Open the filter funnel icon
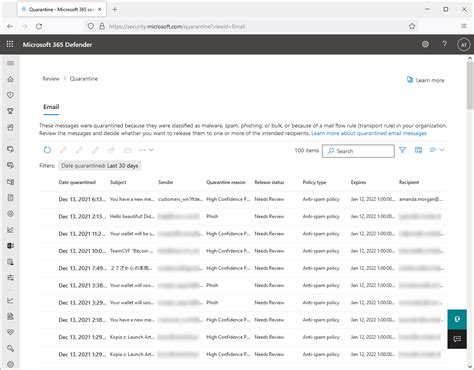 click(x=403, y=150)
